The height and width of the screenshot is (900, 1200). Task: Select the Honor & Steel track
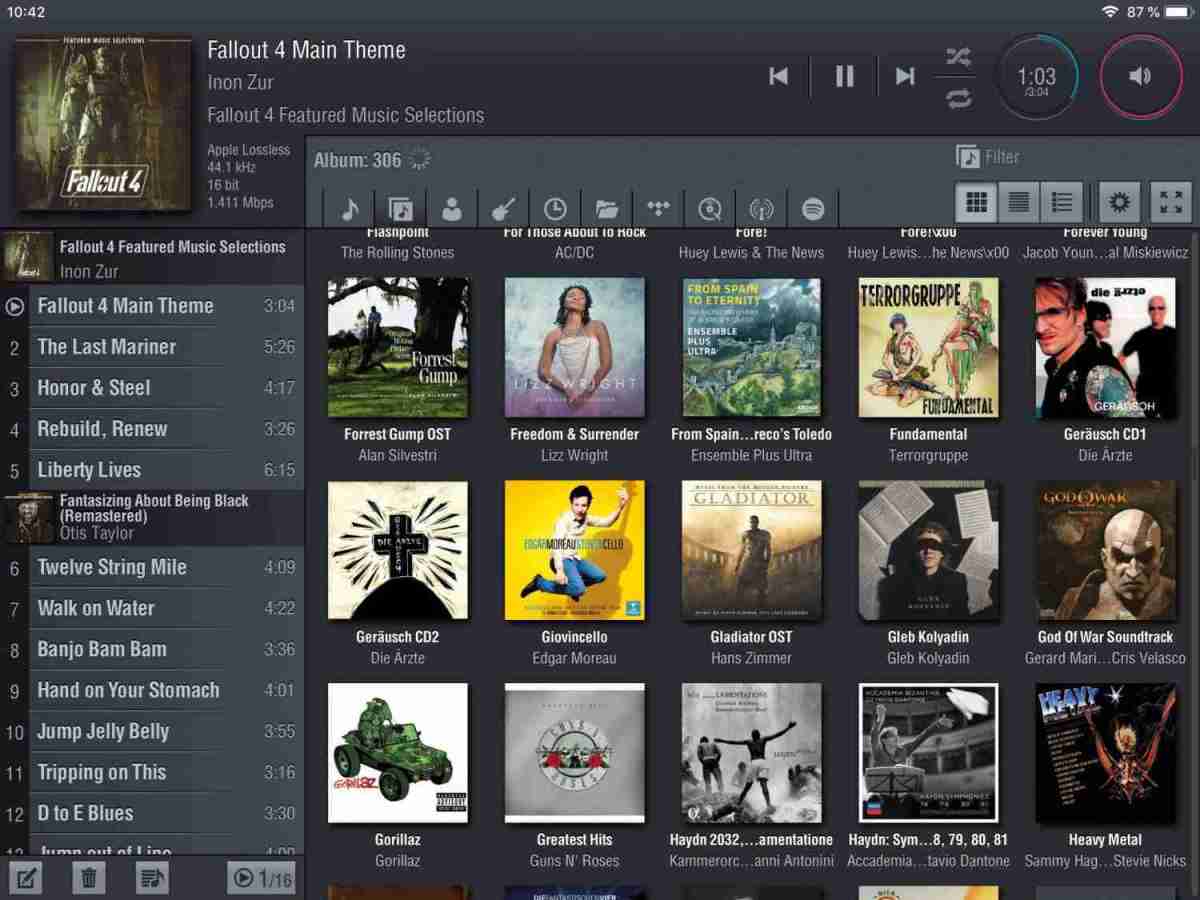tap(152, 388)
